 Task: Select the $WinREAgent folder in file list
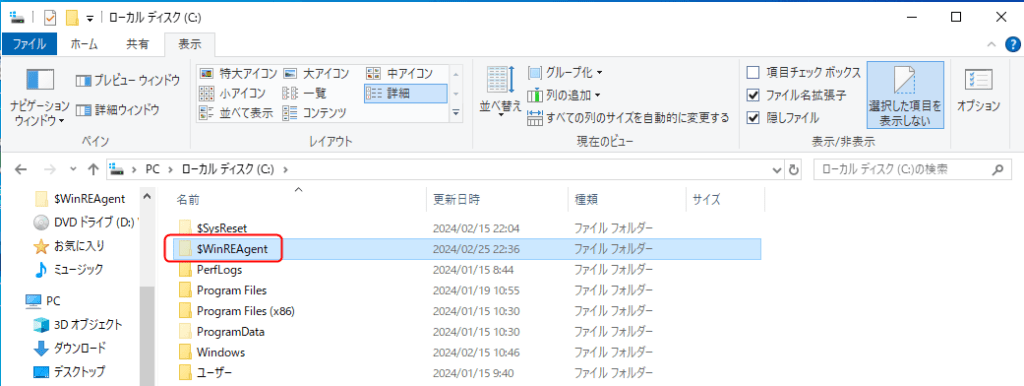pos(468,249)
